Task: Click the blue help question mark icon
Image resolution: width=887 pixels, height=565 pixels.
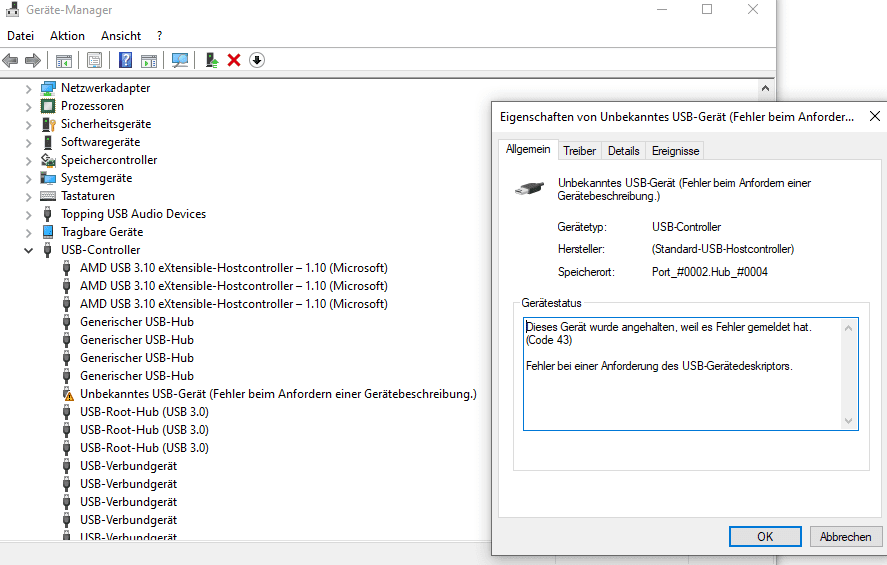Action: [126, 60]
